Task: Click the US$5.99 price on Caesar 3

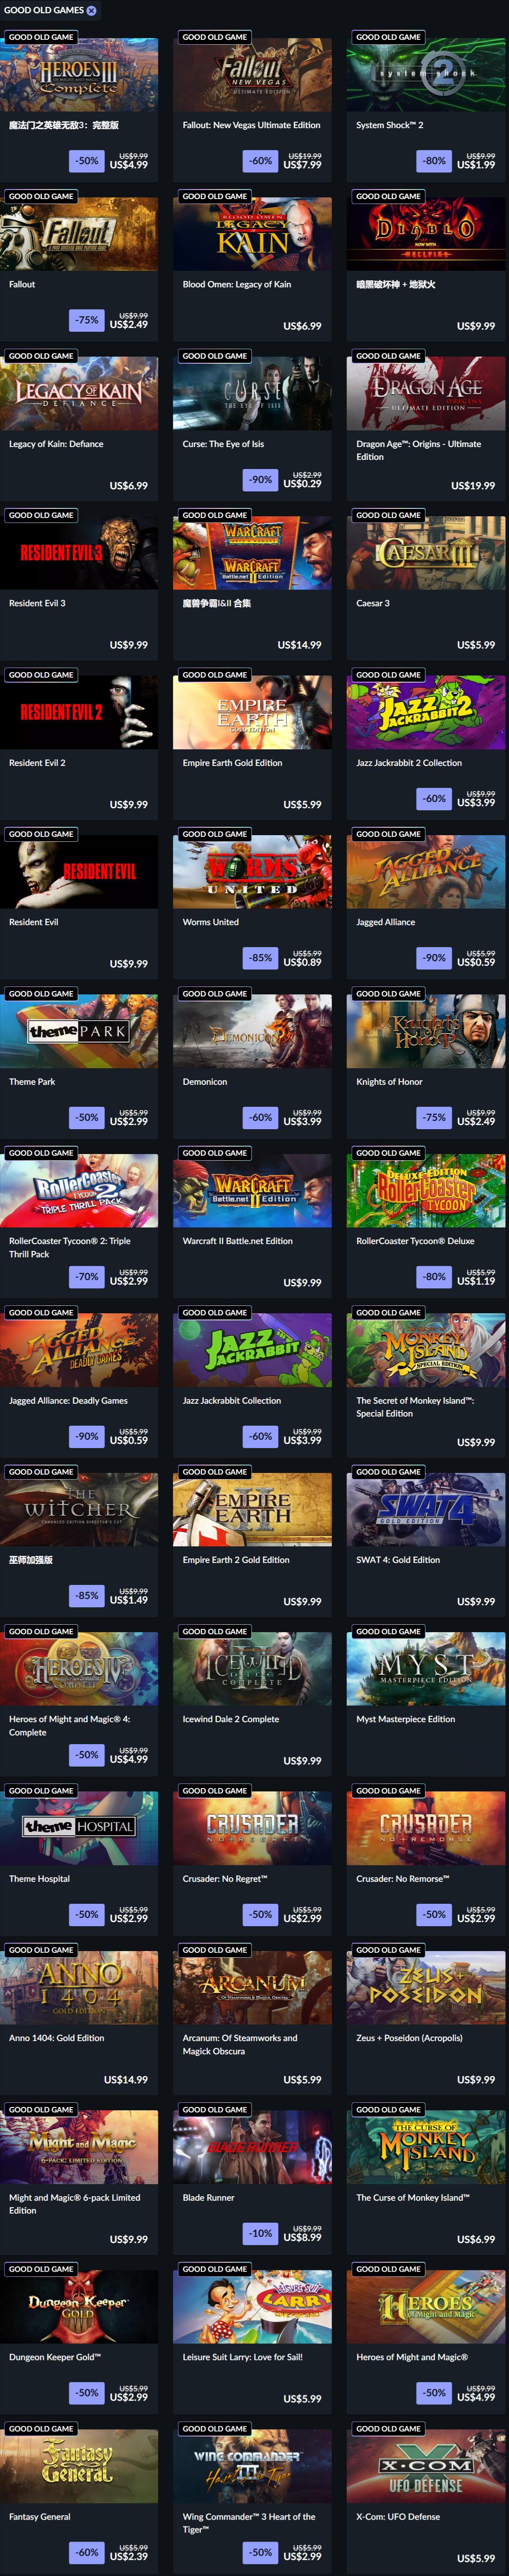Action: coord(475,645)
